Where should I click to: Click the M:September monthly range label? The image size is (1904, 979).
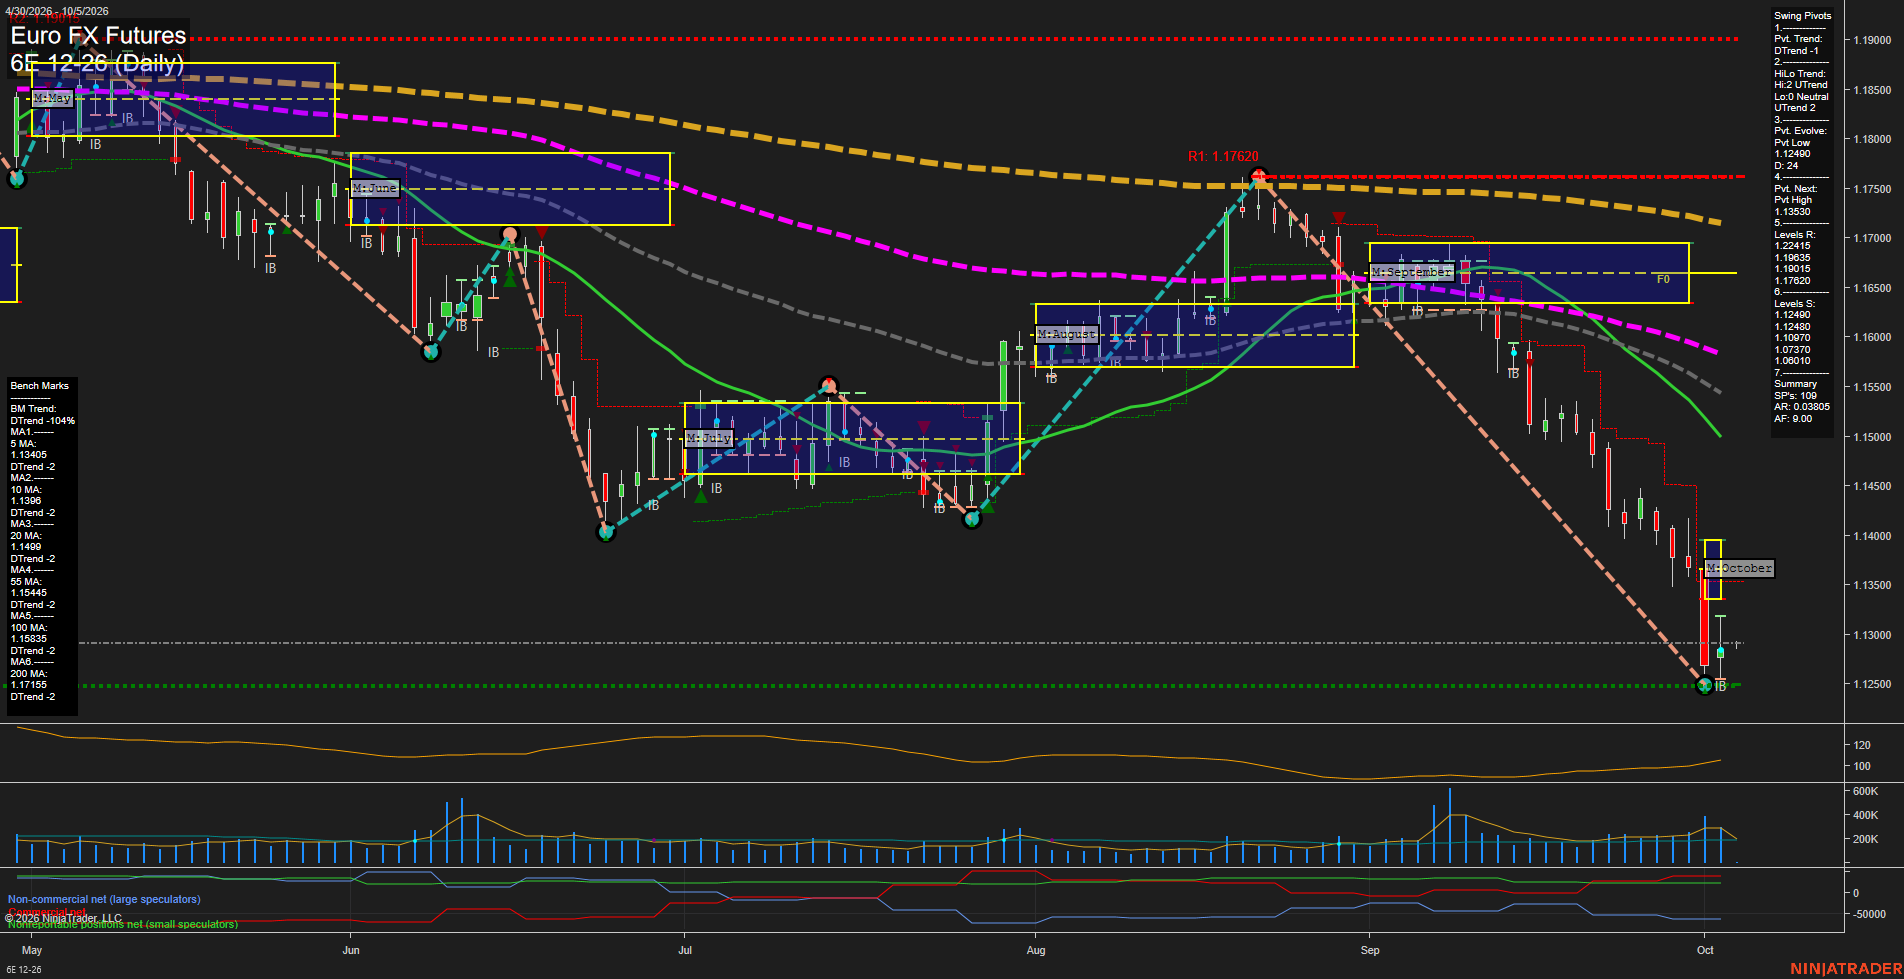[x=1411, y=272]
